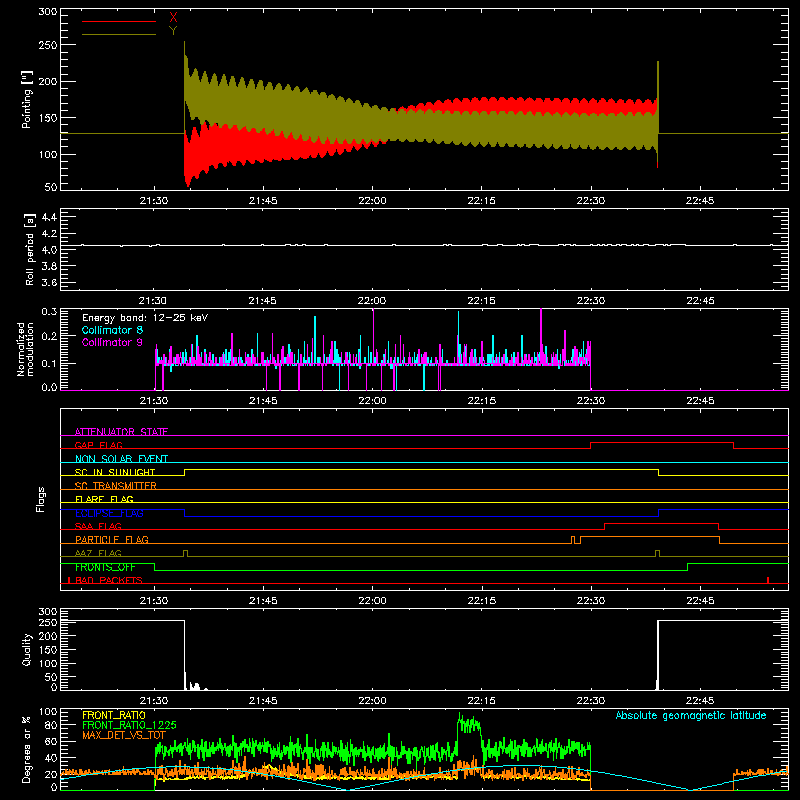Select the SC_TRANSMITTER flag label

115,486
